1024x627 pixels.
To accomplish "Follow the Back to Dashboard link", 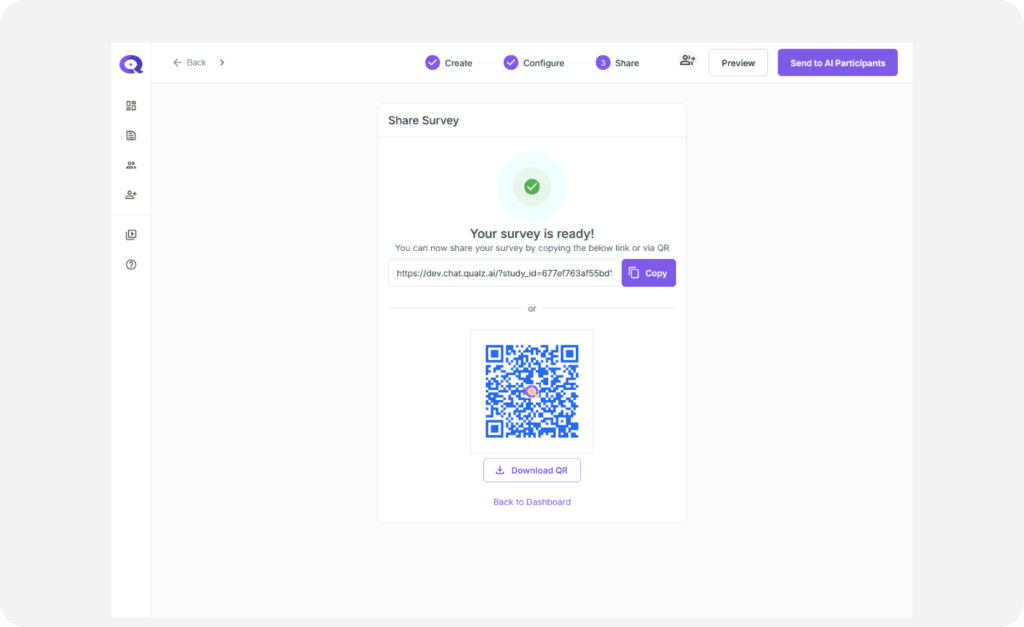I will pyautogui.click(x=531, y=502).
